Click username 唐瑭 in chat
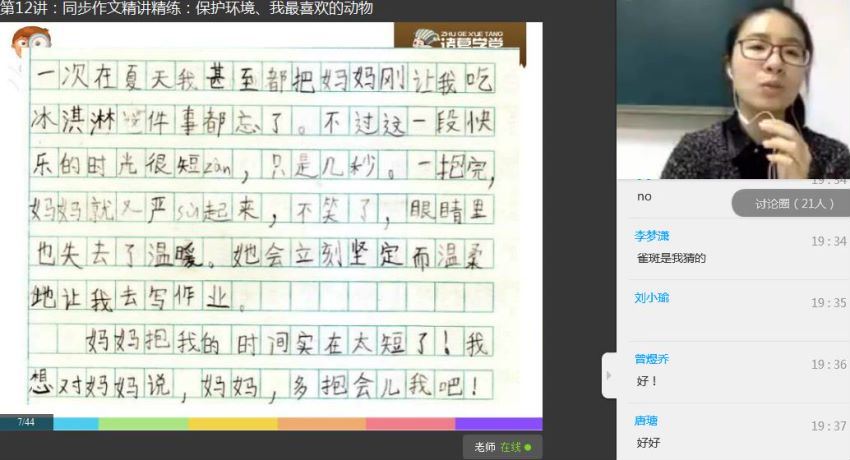The width and height of the screenshot is (850, 460). (x=646, y=420)
